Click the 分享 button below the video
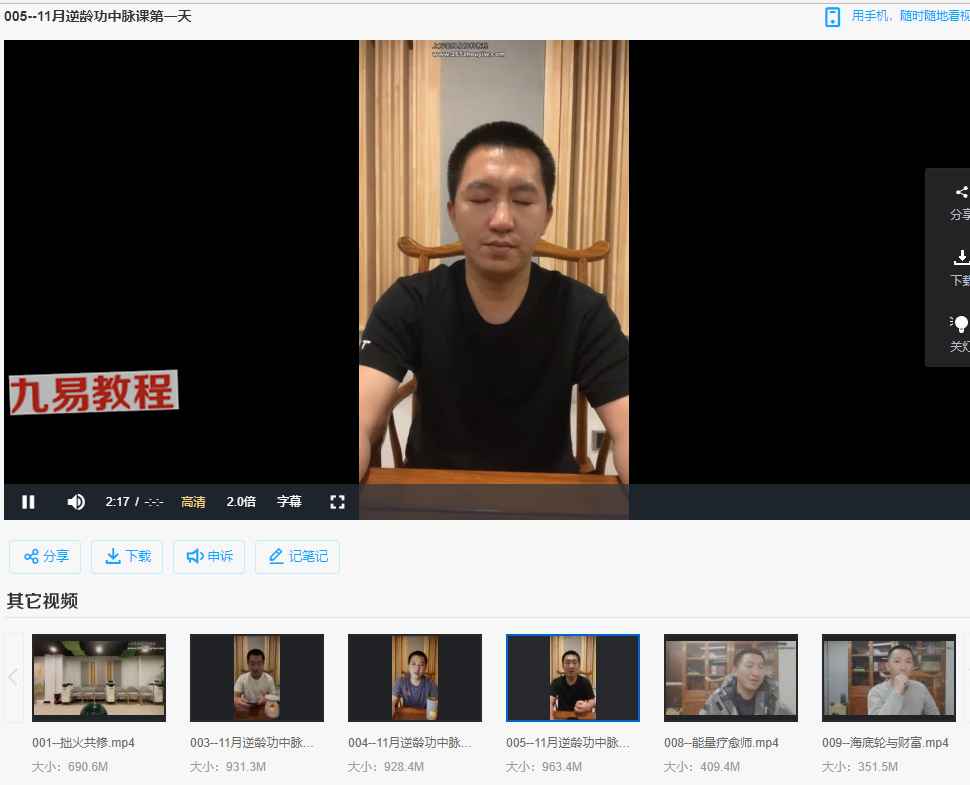The image size is (970, 785). (45, 557)
